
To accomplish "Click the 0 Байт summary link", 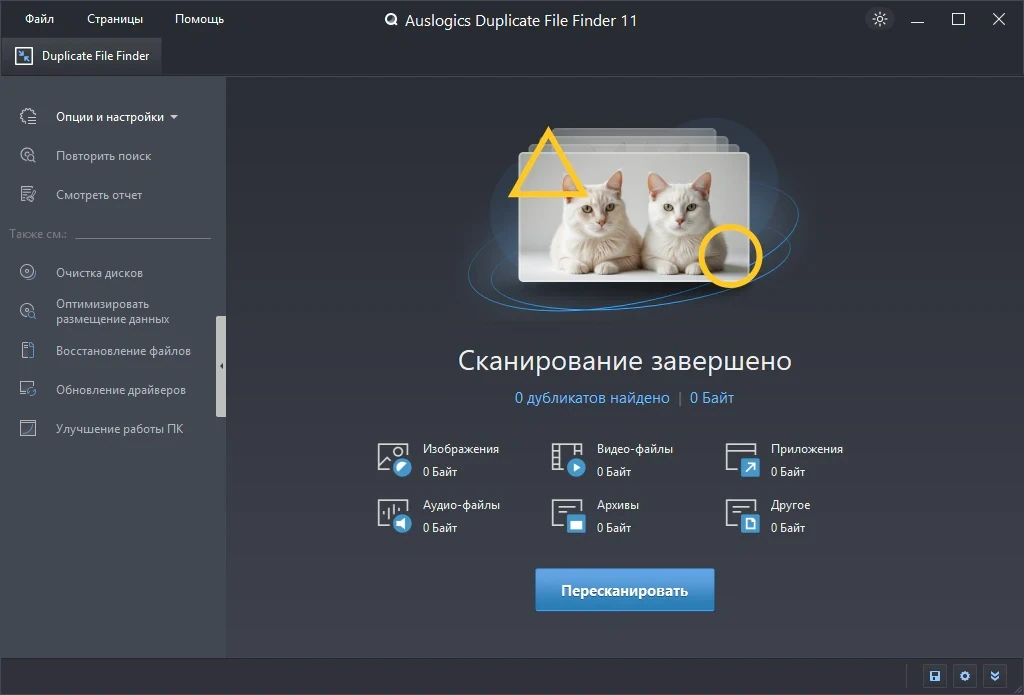I will 712,398.
